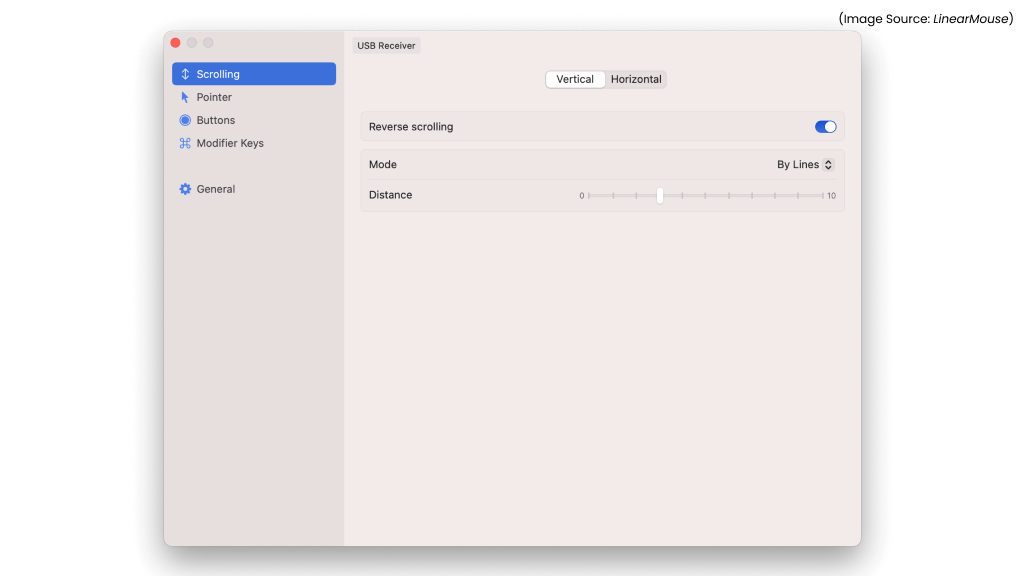This screenshot has width=1024, height=576.
Task: Click the Modifier Keys command icon
Action: pos(185,143)
